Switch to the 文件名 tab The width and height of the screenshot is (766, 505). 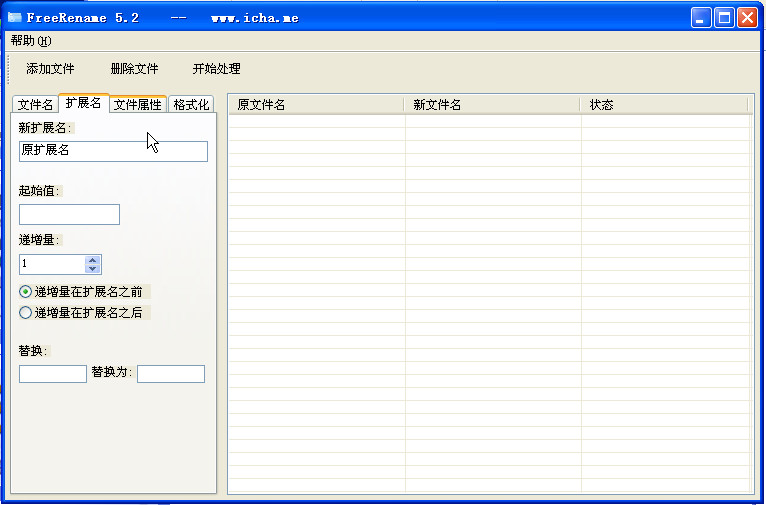(x=35, y=105)
